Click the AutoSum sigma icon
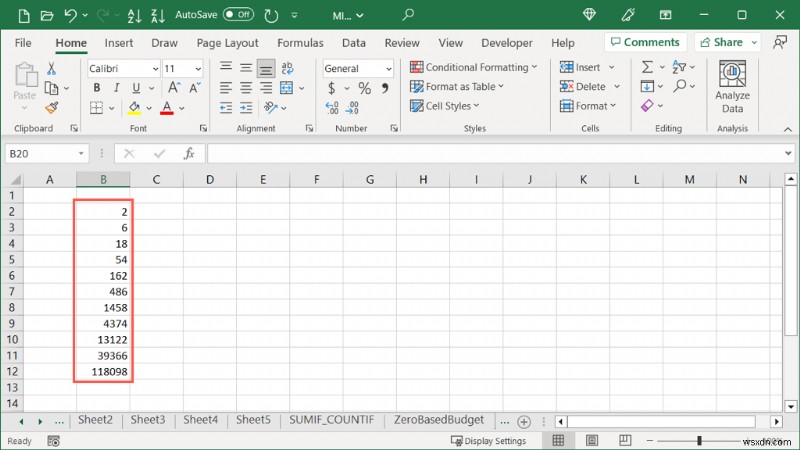 point(647,67)
